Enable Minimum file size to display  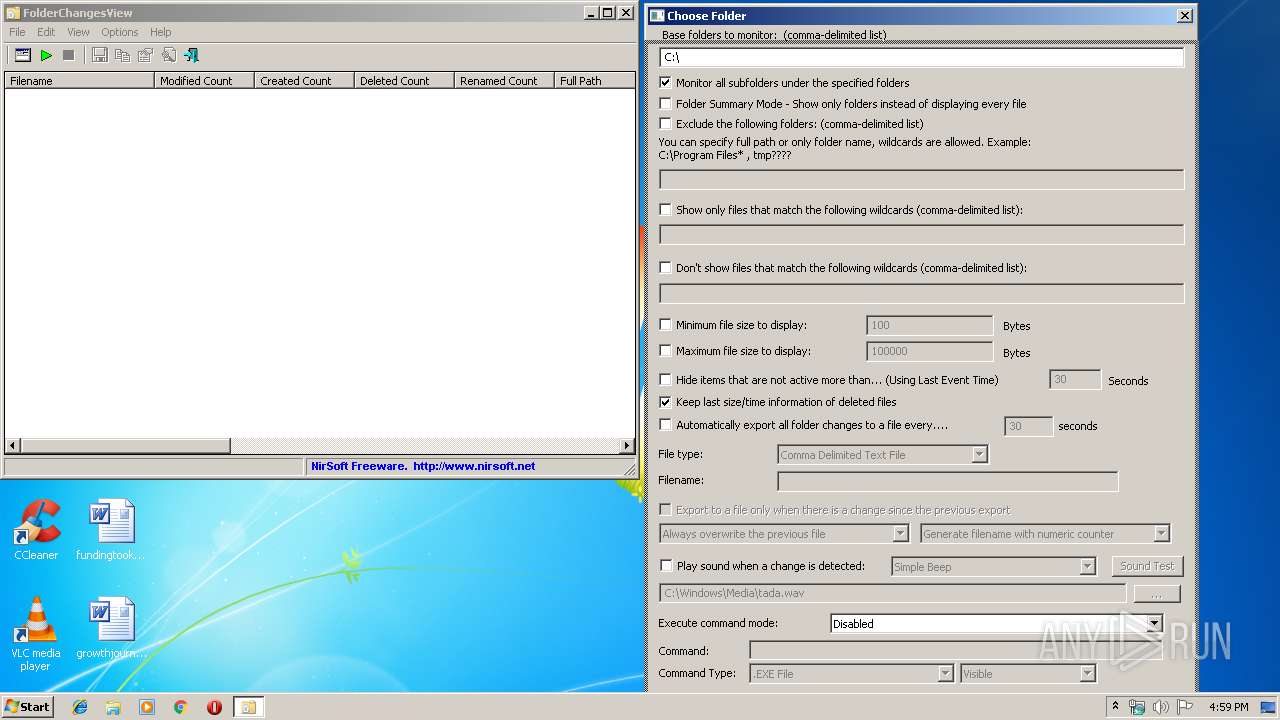(666, 325)
